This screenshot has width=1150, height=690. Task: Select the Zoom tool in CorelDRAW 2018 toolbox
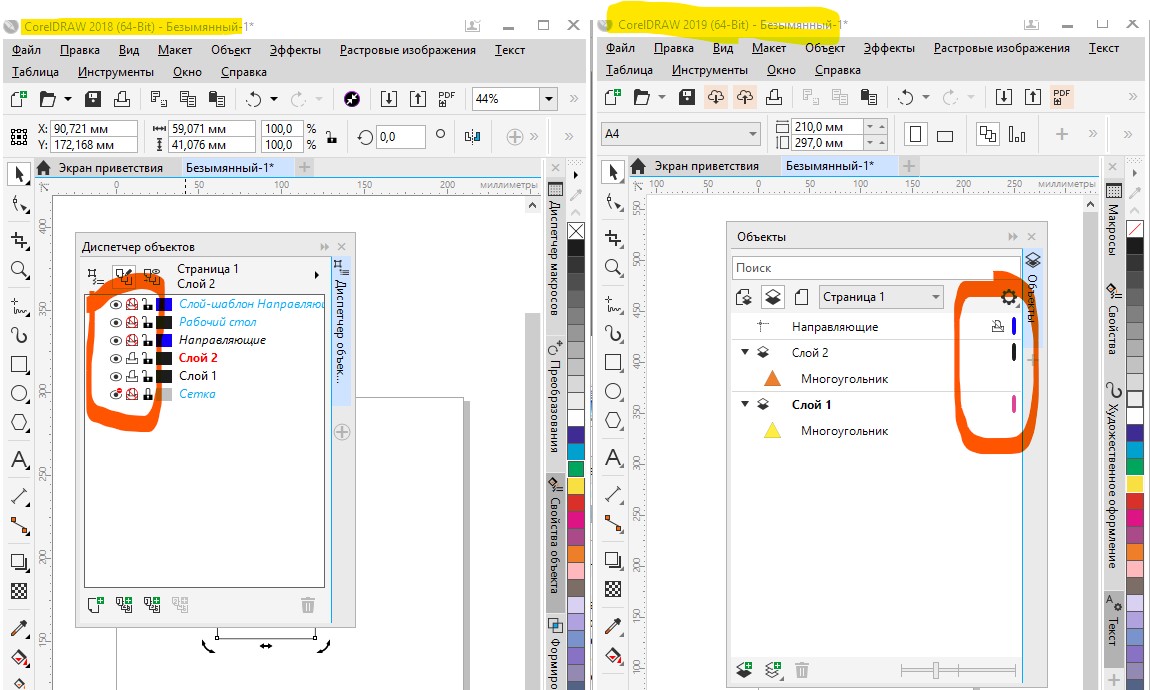point(20,271)
